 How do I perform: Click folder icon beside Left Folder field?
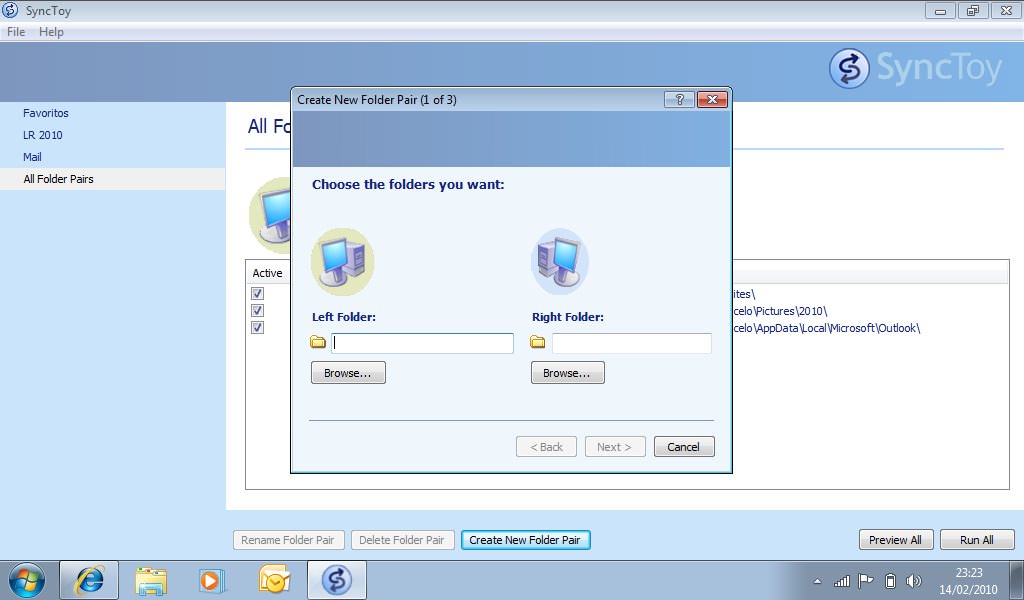(318, 343)
